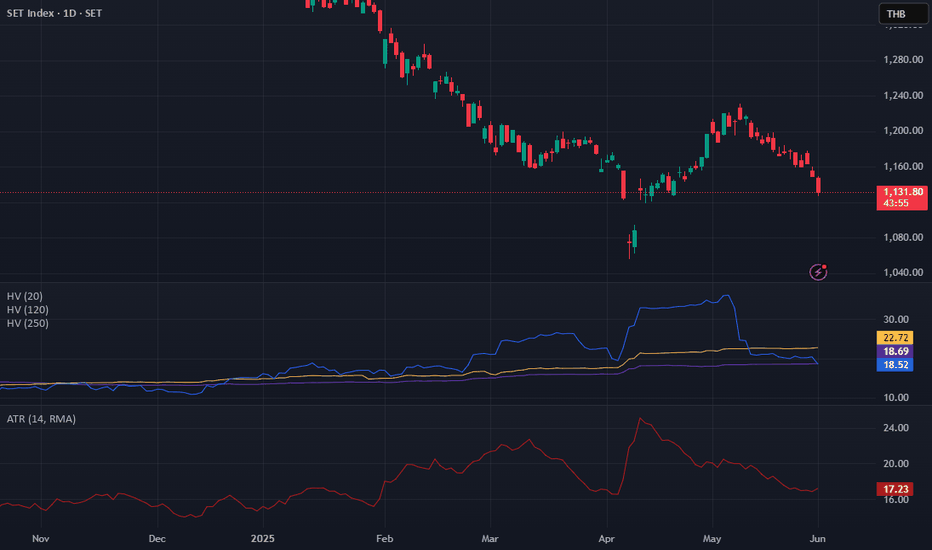The width and height of the screenshot is (932, 550).
Task: Click the HV (120) indicator legend
Action: [x=27, y=310]
